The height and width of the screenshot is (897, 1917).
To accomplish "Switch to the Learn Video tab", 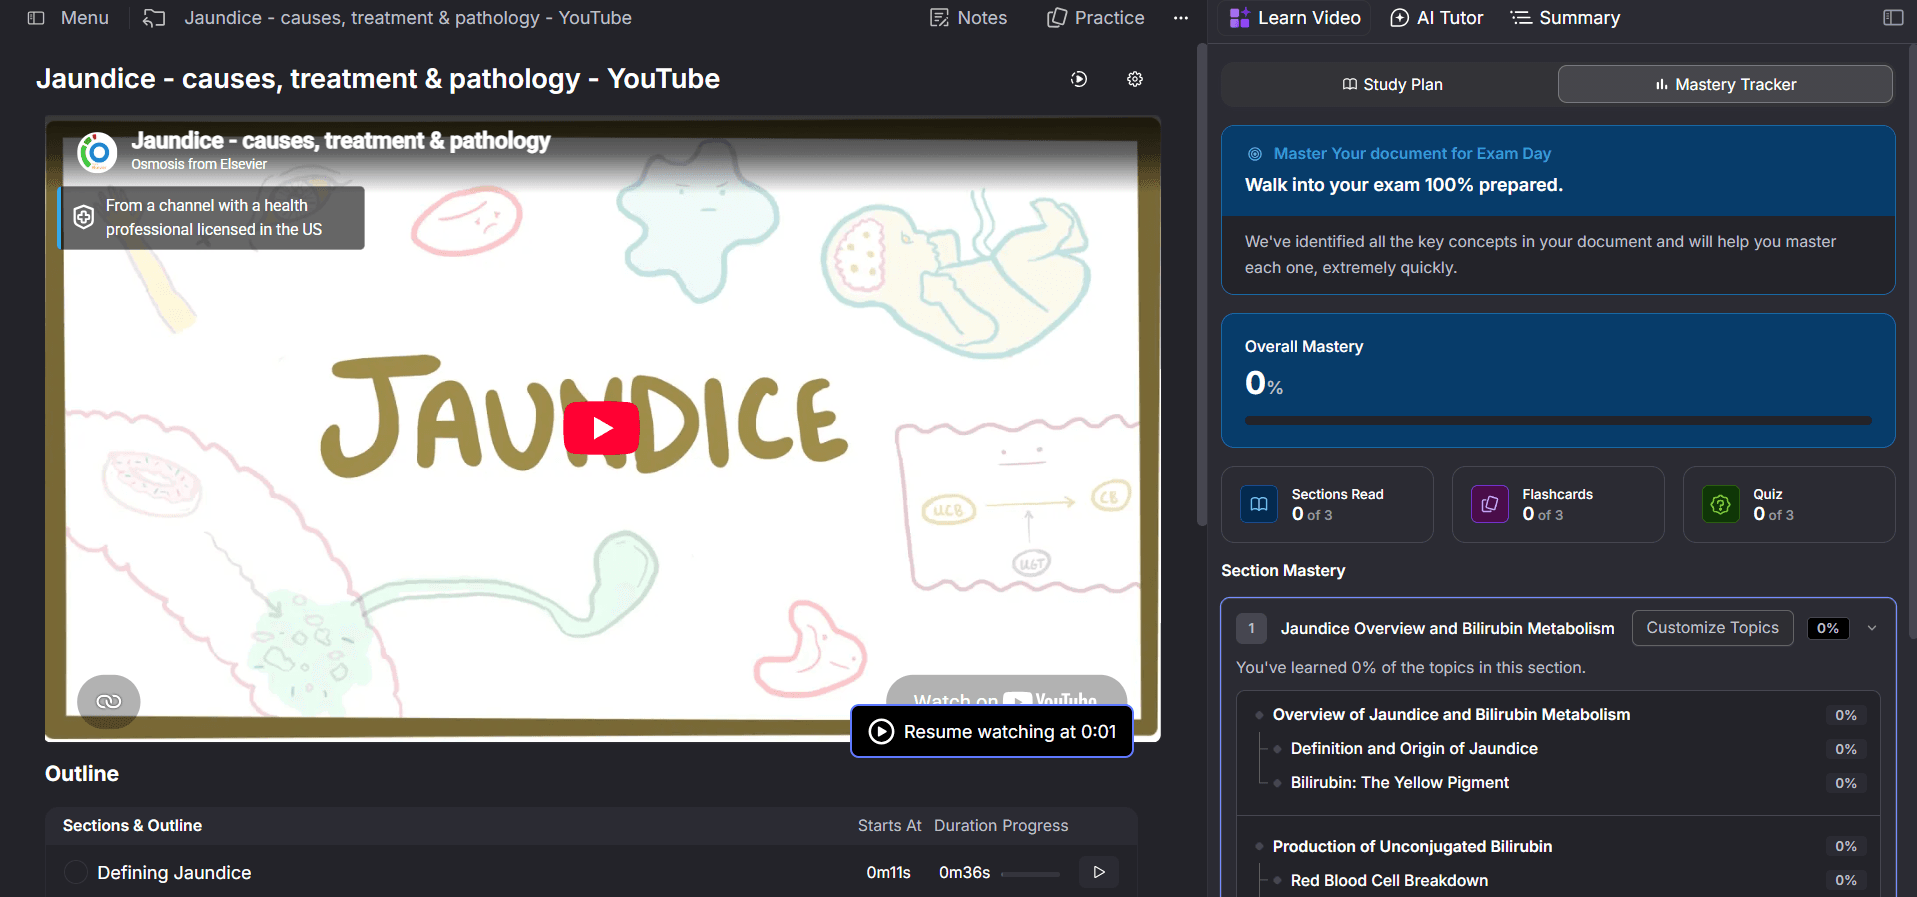I will click(x=1295, y=18).
